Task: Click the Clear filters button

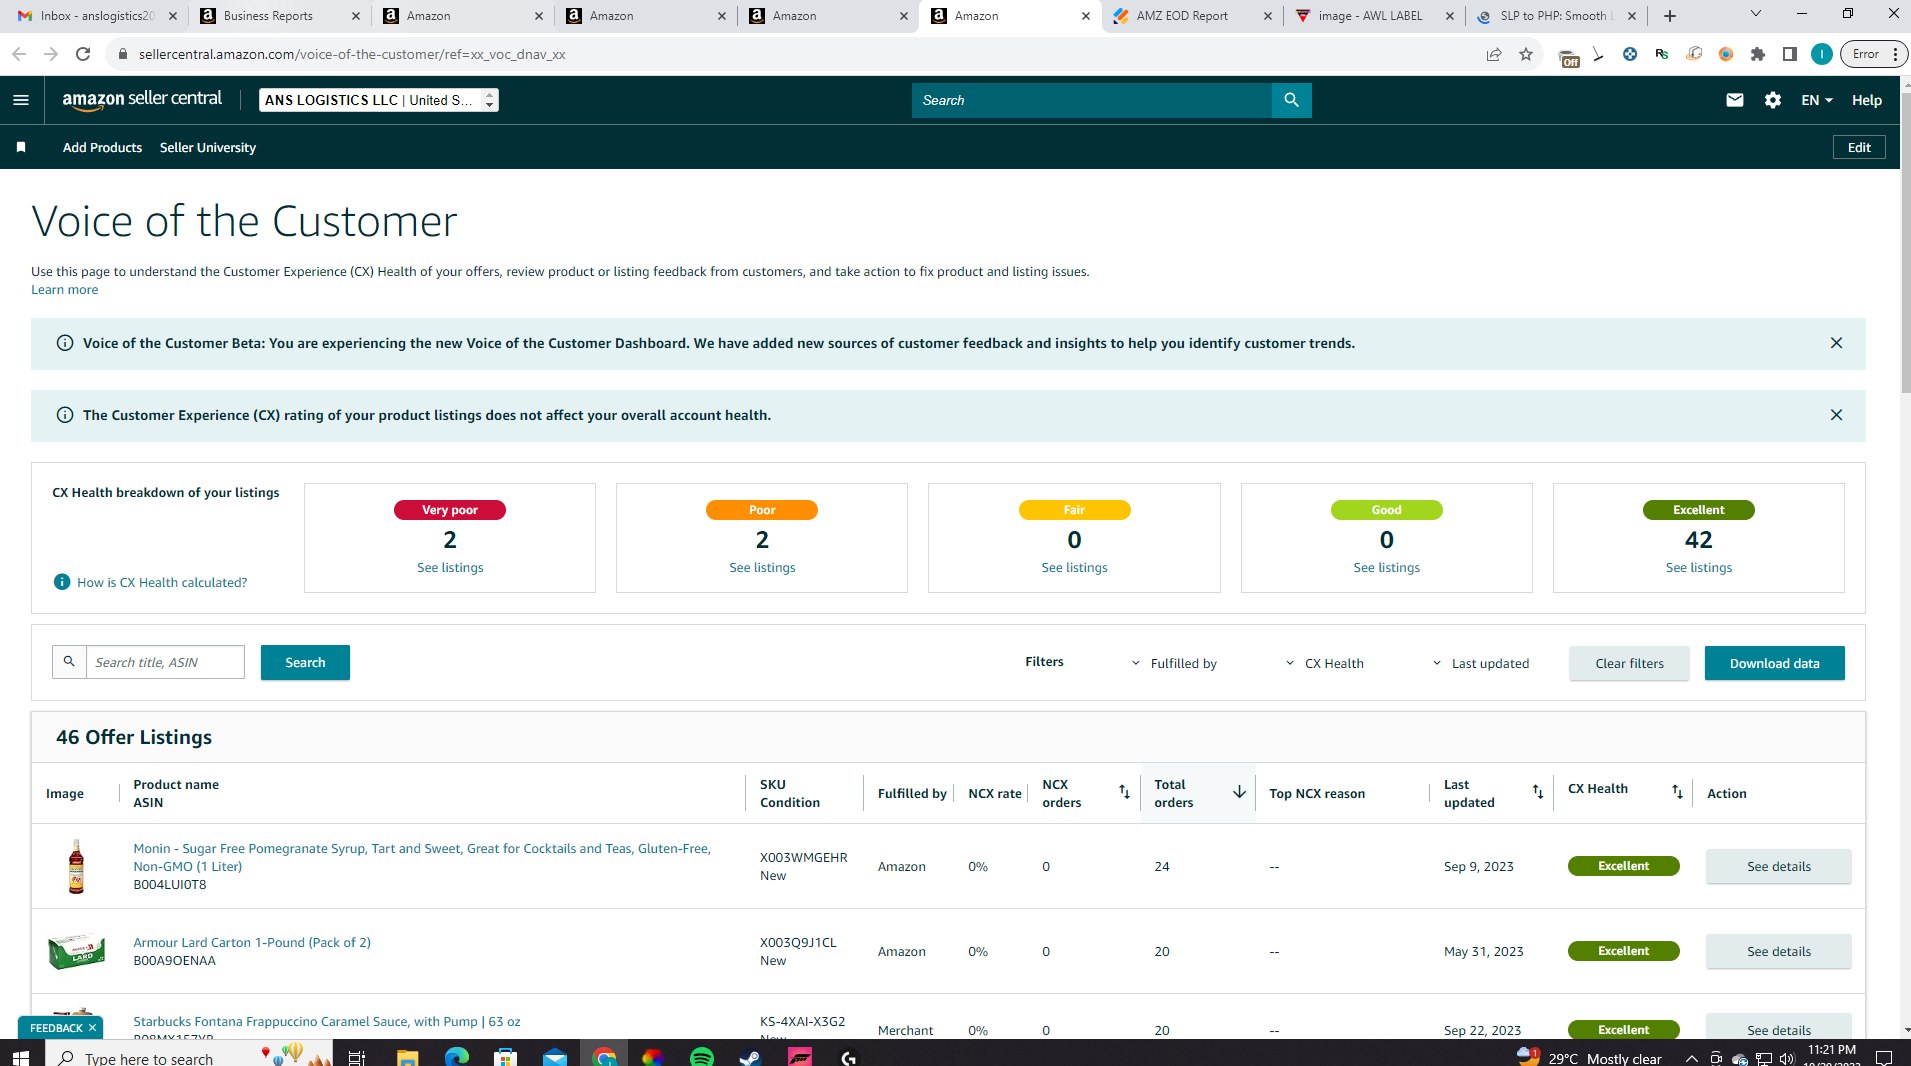Action: [1629, 663]
